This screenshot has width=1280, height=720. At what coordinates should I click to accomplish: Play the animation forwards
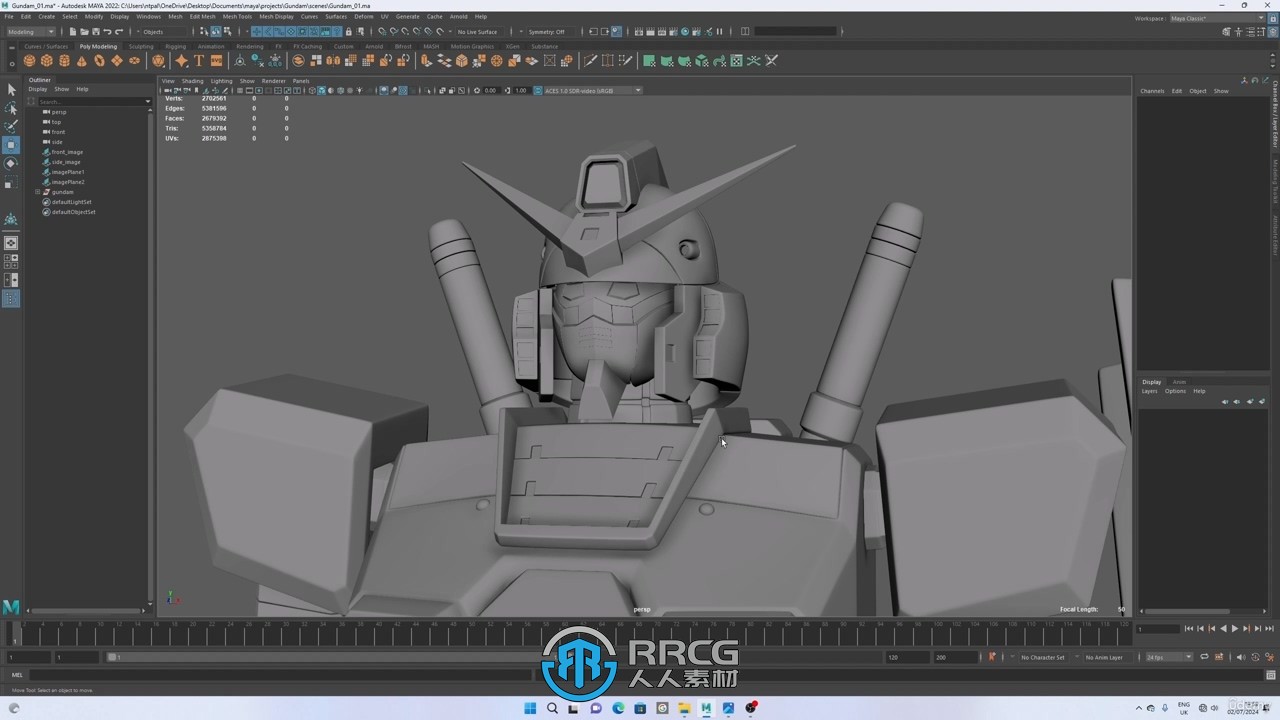coord(1235,629)
